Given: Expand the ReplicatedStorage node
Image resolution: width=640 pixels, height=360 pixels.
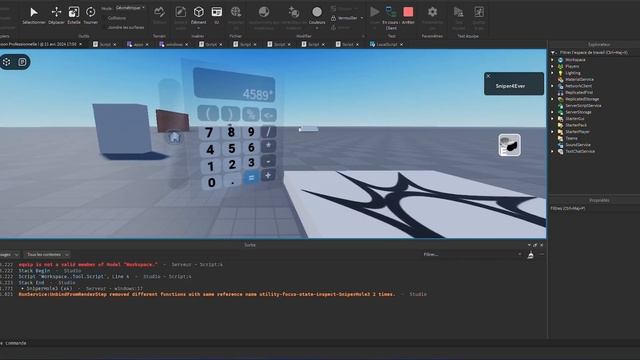Looking at the screenshot, I should pyautogui.click(x=553, y=99).
